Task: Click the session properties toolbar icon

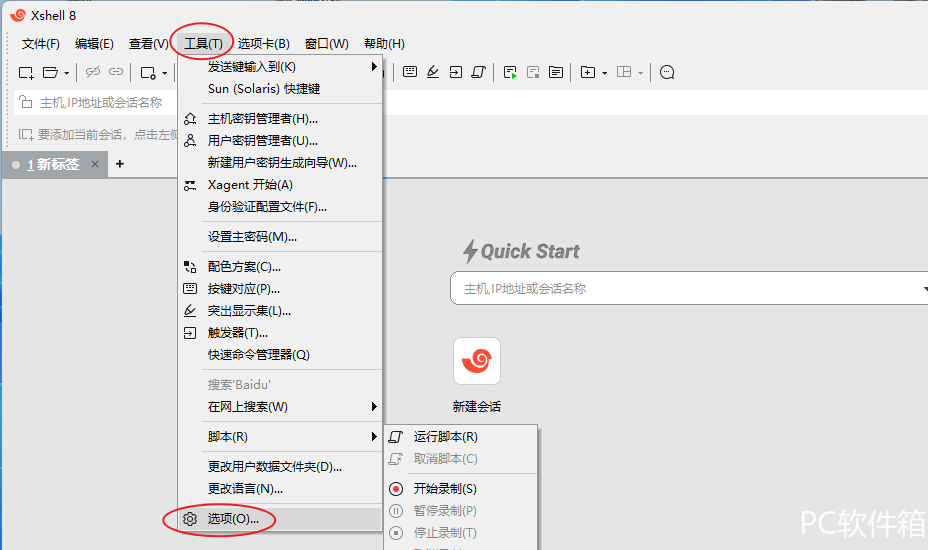Action: click(148, 73)
